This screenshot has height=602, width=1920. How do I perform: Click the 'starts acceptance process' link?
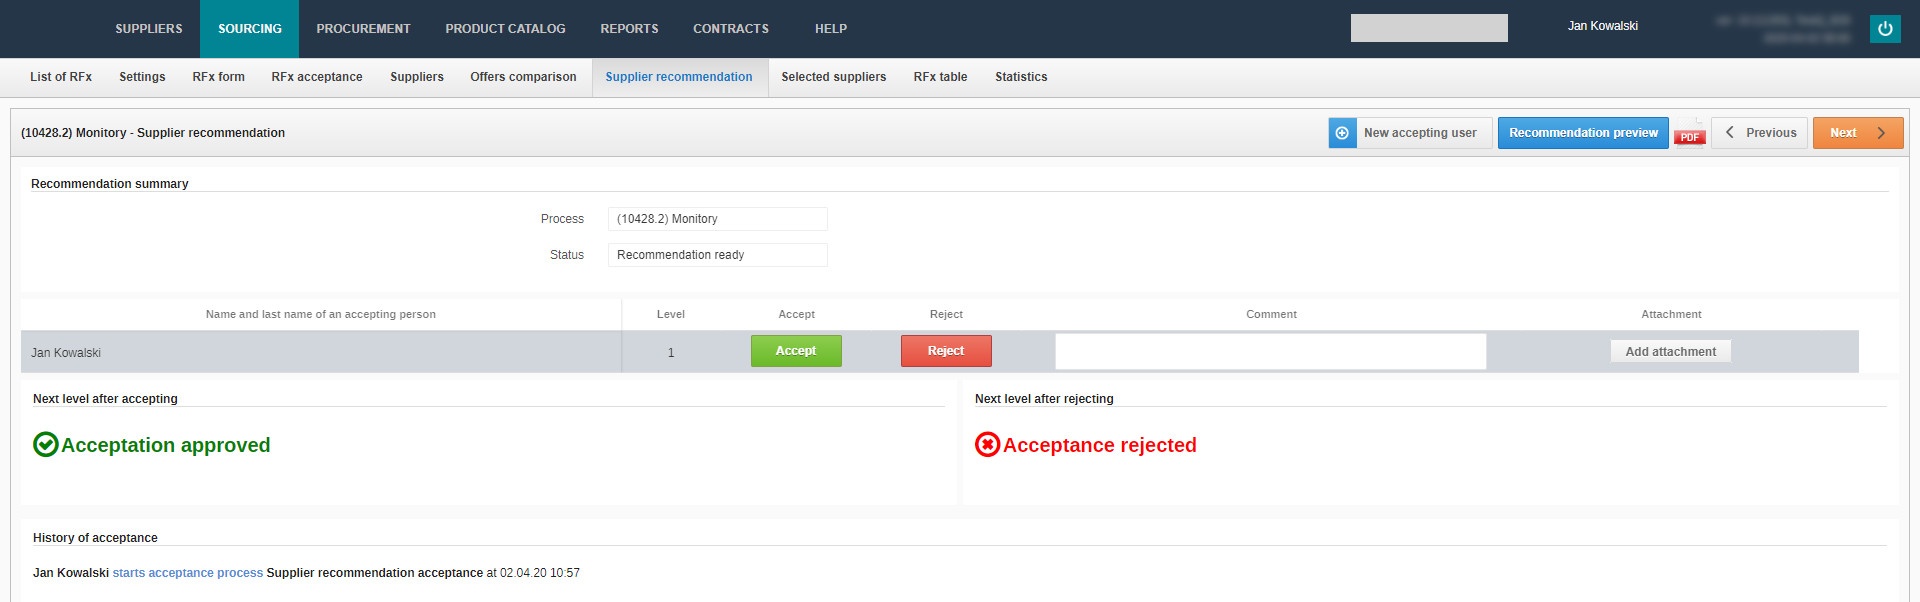point(188,573)
